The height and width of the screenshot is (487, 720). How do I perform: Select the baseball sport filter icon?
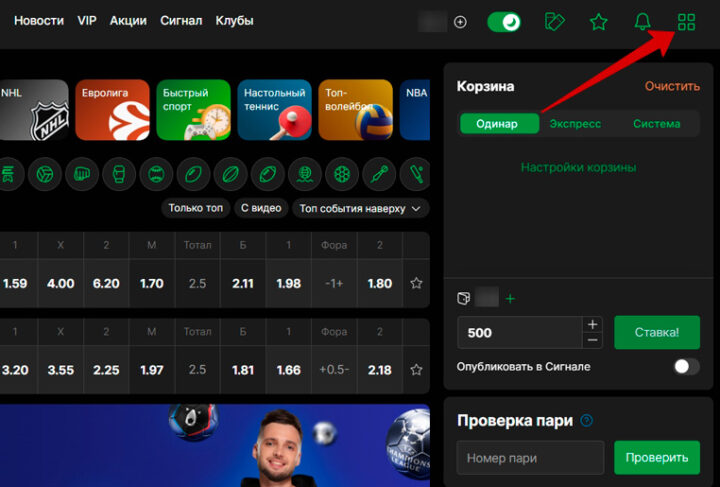[155, 174]
